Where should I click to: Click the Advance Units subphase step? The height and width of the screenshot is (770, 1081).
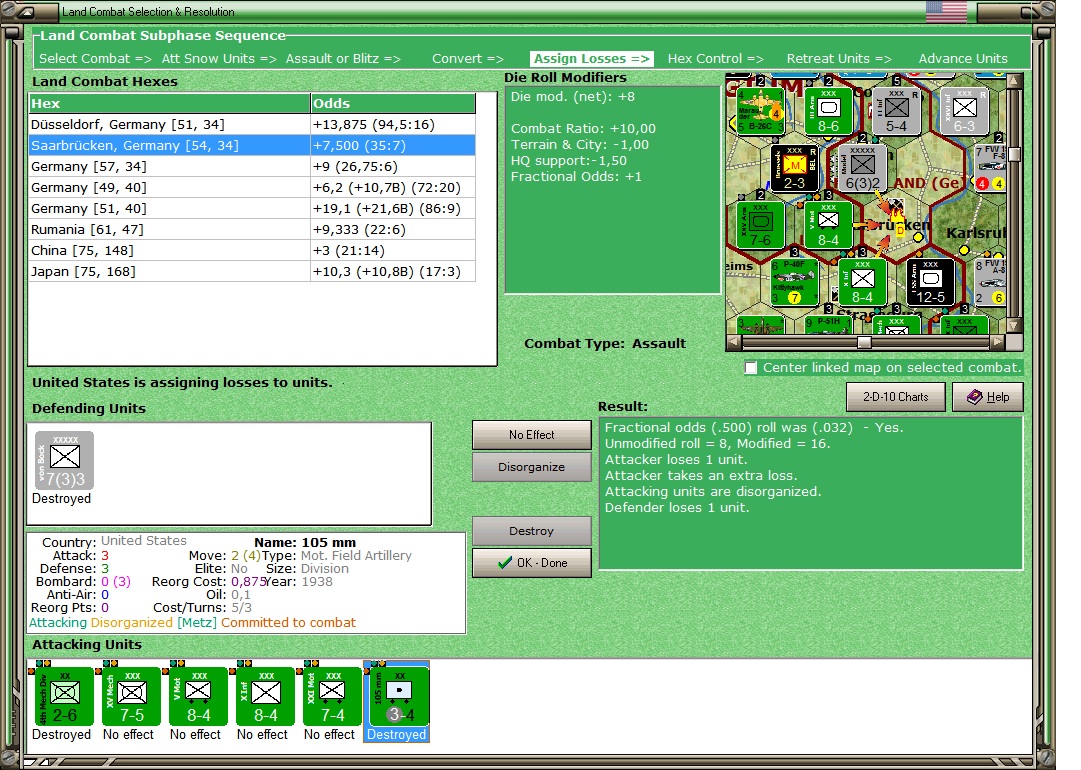coord(963,59)
